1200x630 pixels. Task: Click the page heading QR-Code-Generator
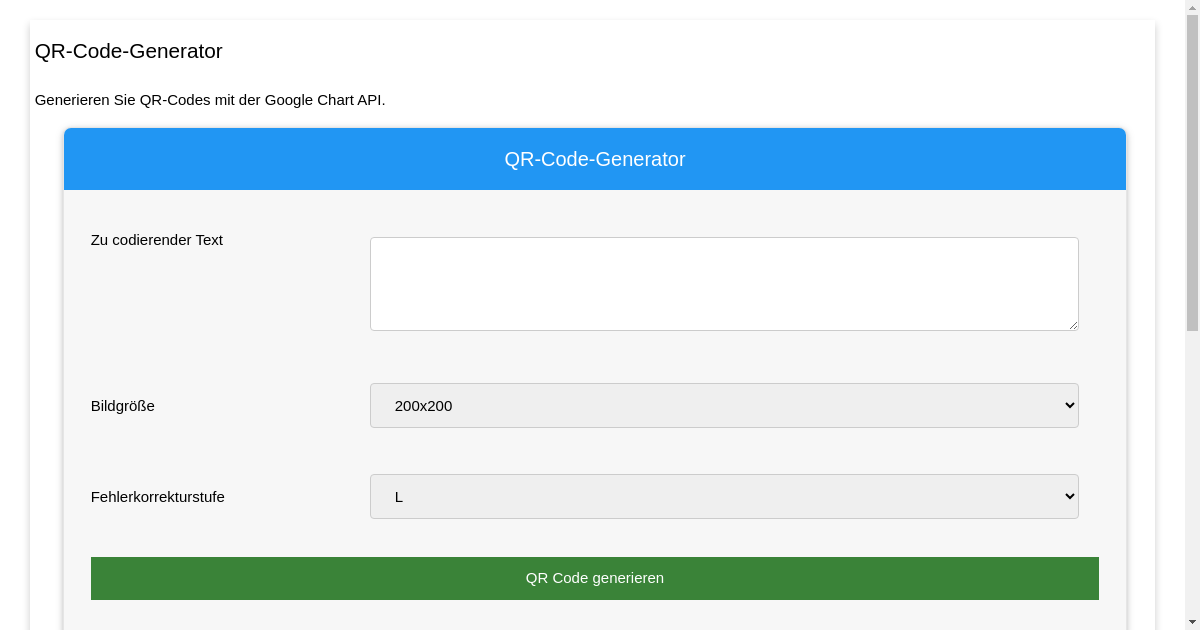[x=128, y=51]
